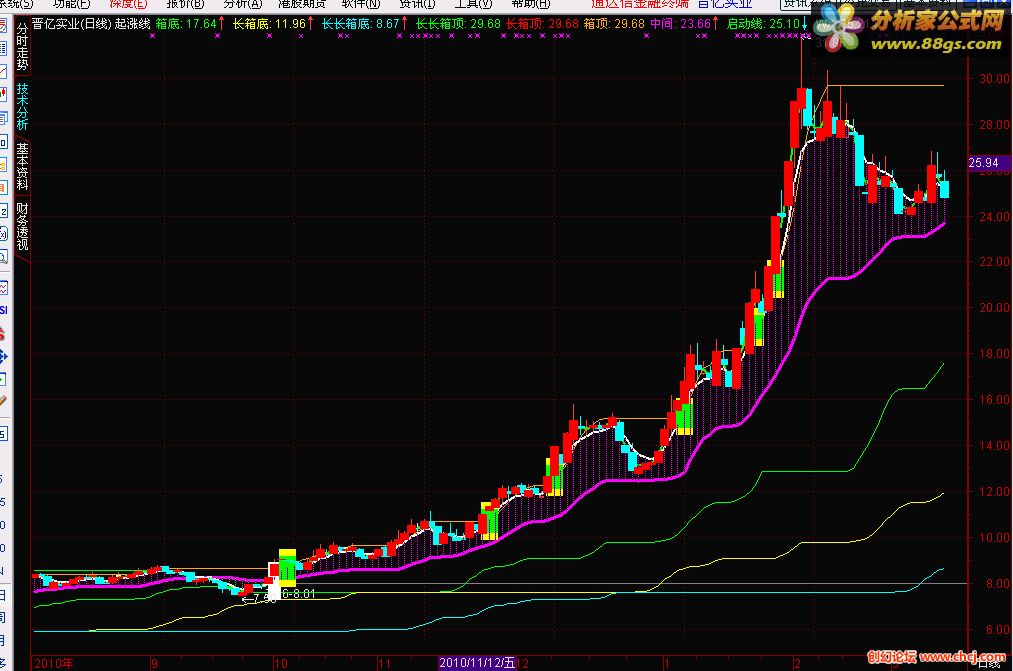This screenshot has width=1013, height=671.
Task: Click the 起涨线 indicator name
Action: pyautogui.click(x=132, y=24)
